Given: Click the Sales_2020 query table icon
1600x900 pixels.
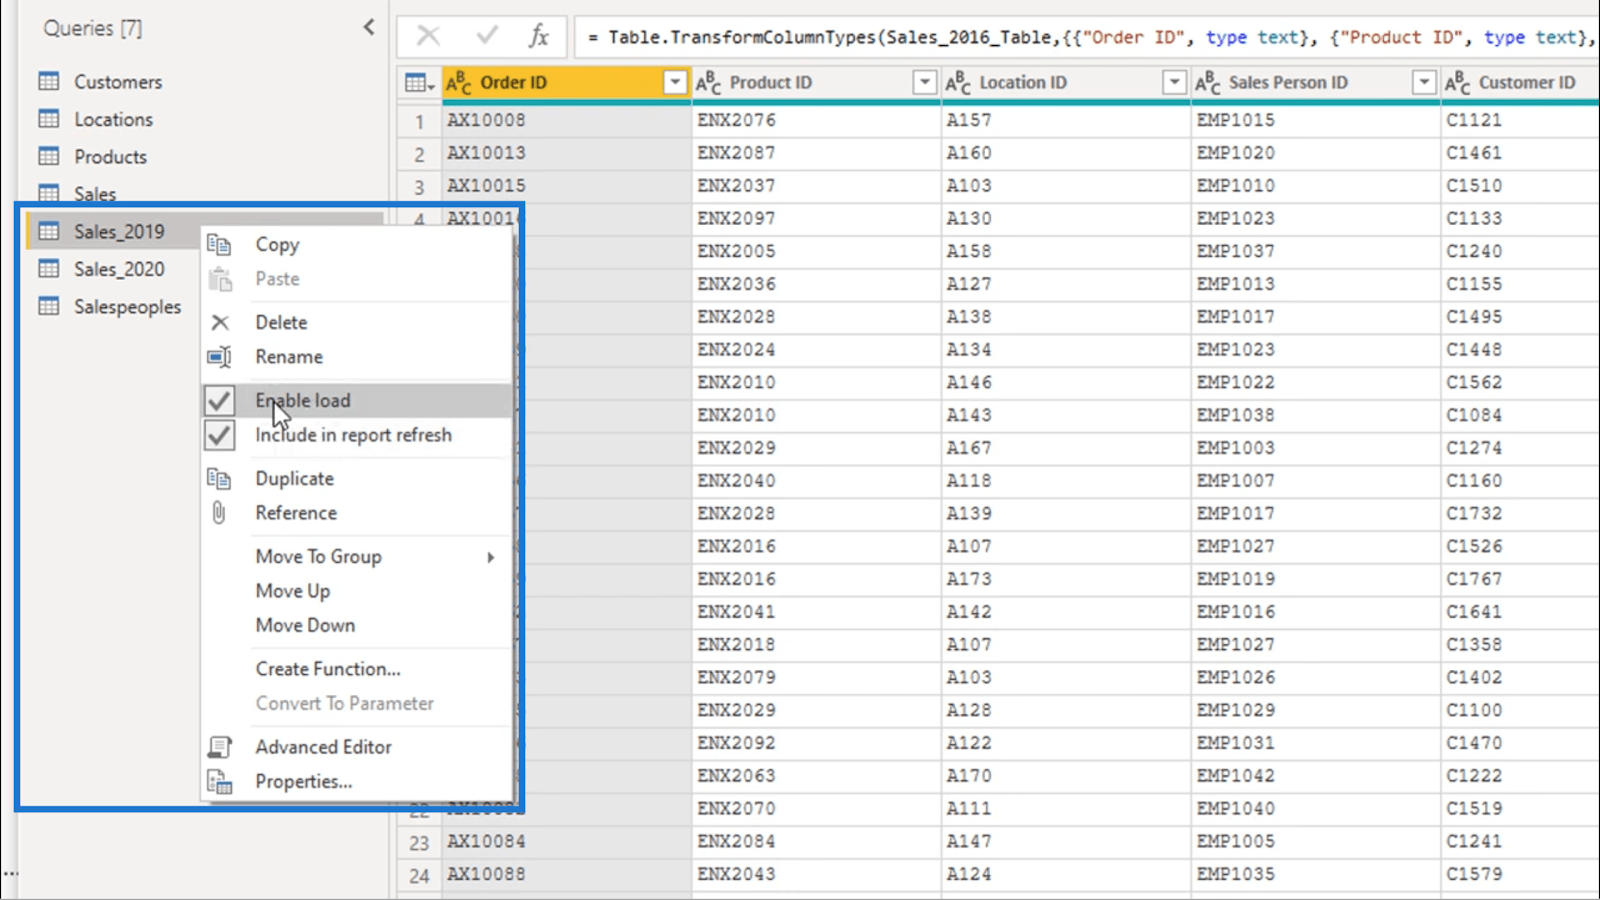Looking at the screenshot, I should pyautogui.click(x=49, y=269).
